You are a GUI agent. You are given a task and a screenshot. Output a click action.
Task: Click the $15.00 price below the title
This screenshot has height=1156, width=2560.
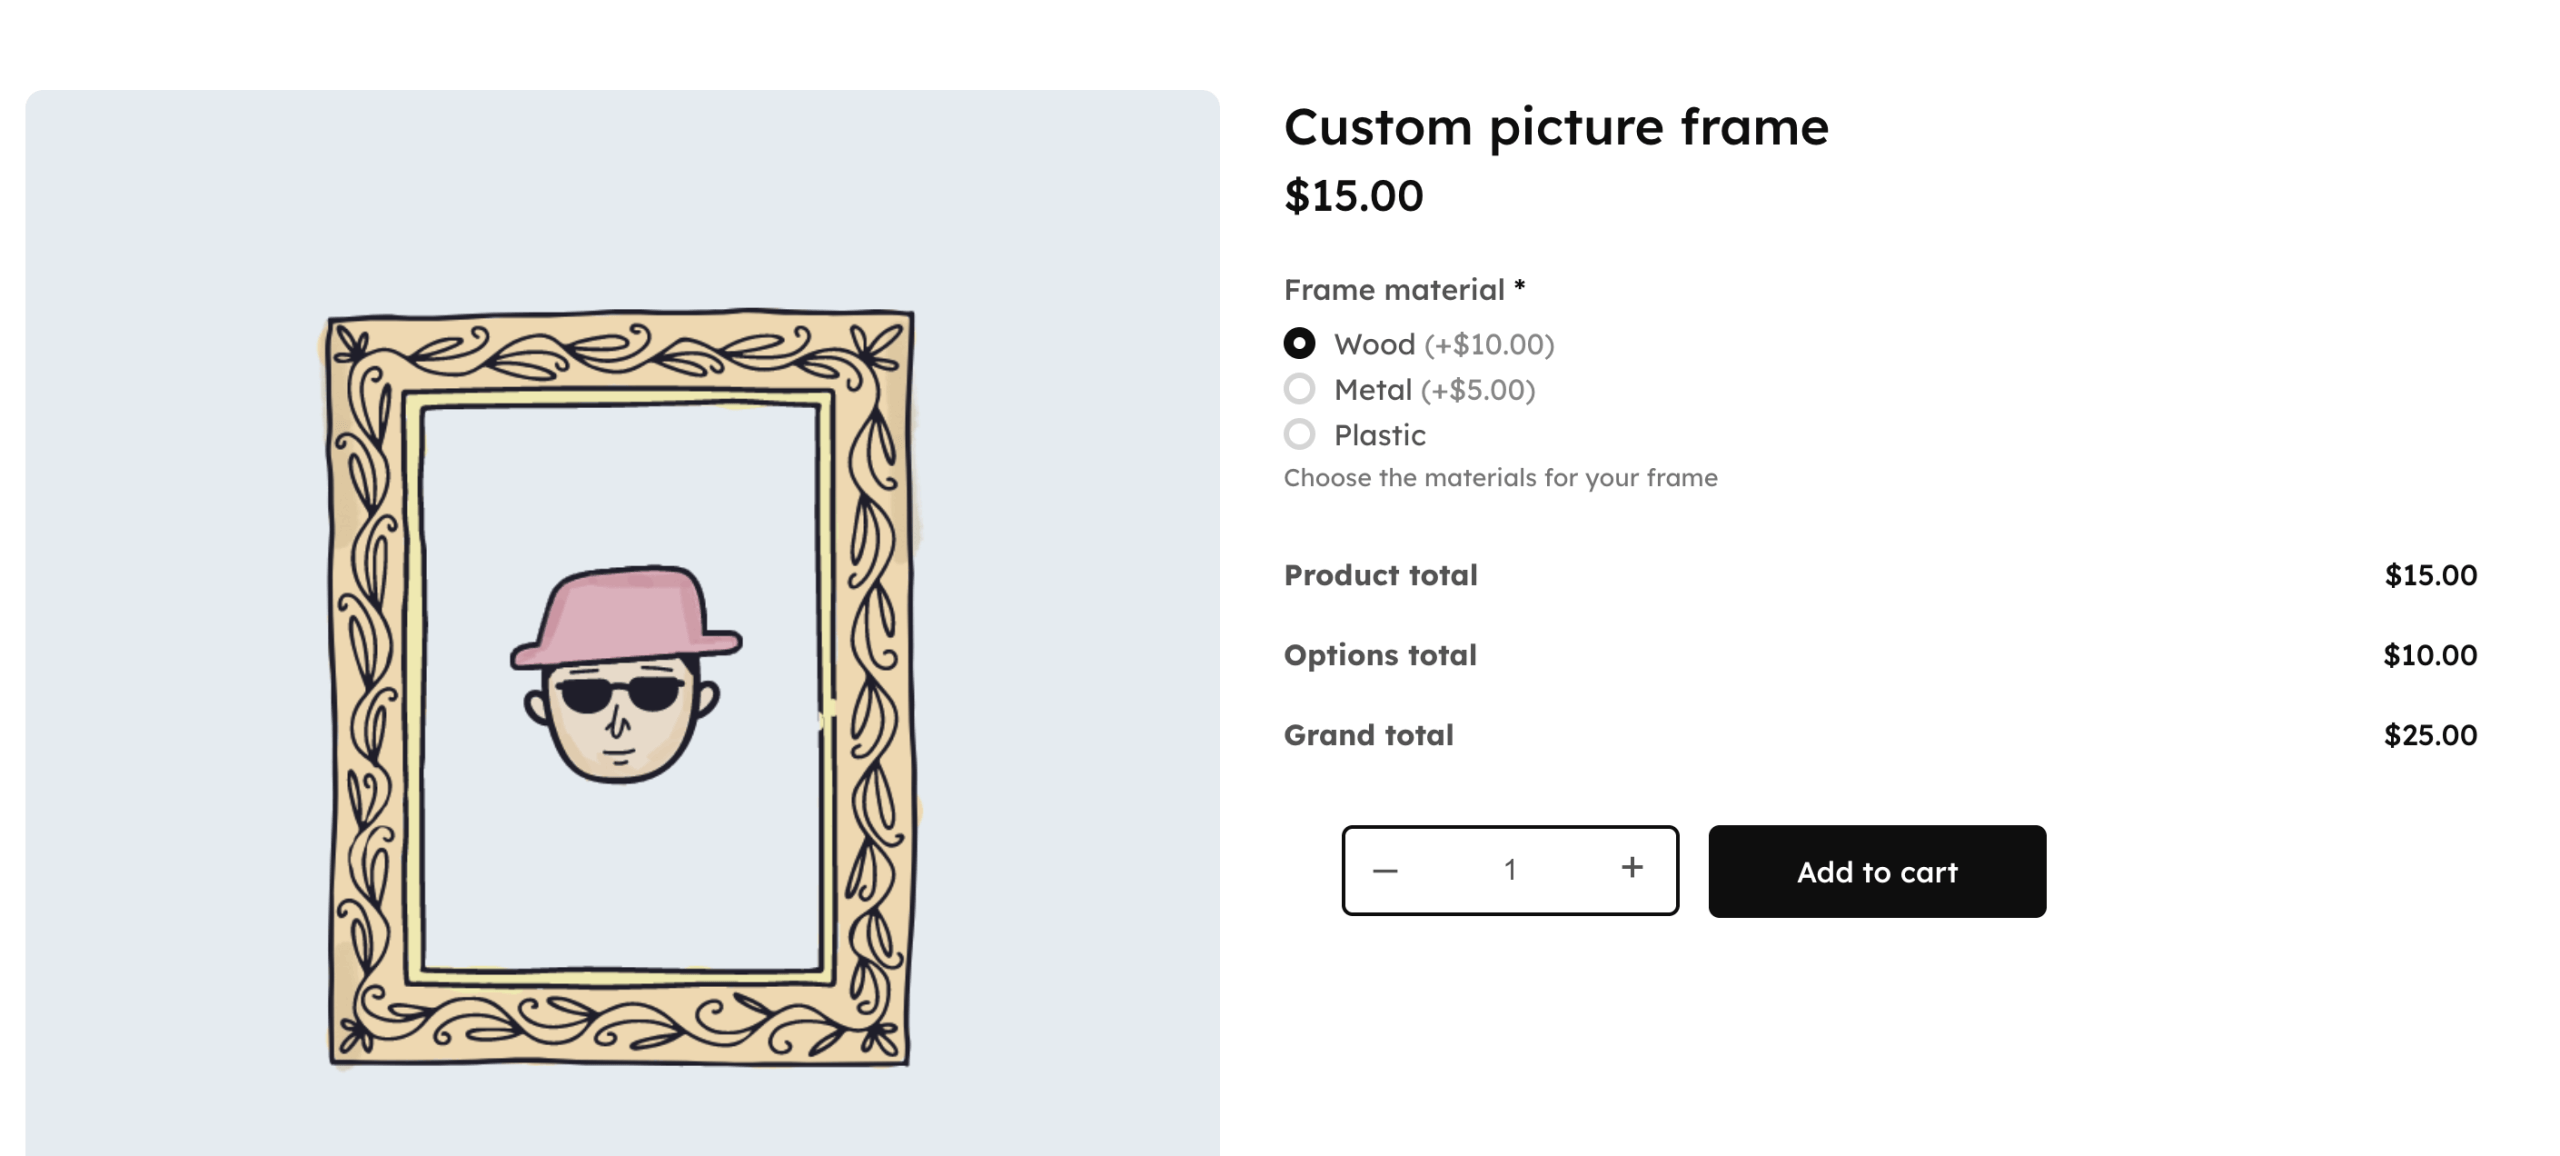1353,196
